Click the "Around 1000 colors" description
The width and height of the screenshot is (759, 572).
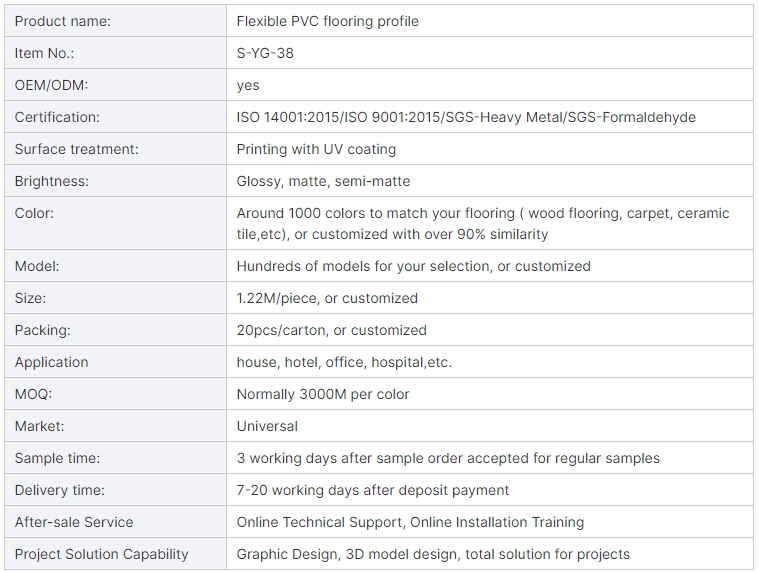[x=483, y=223]
